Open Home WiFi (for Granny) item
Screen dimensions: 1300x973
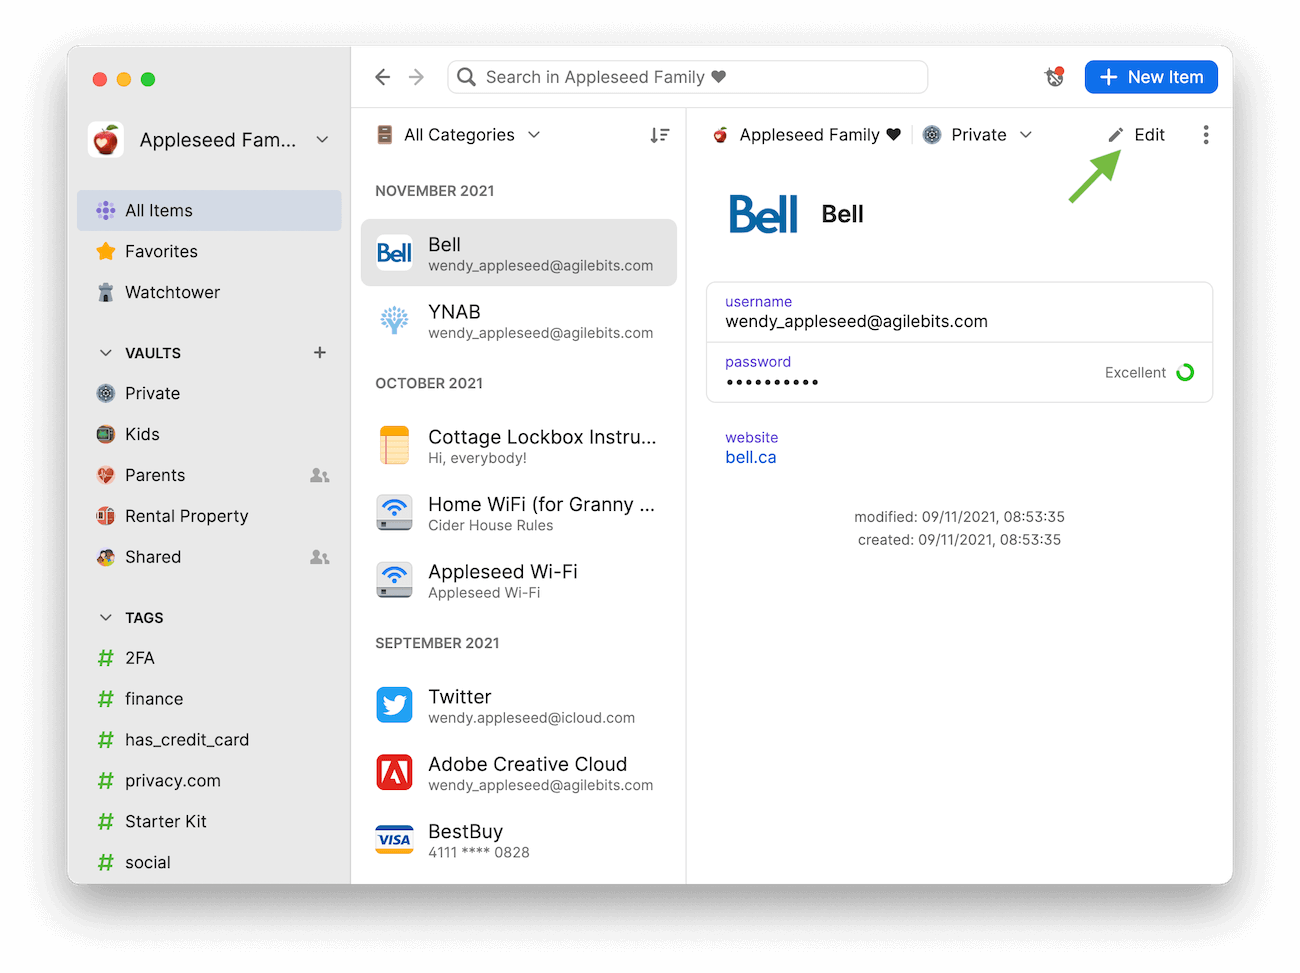(x=519, y=513)
